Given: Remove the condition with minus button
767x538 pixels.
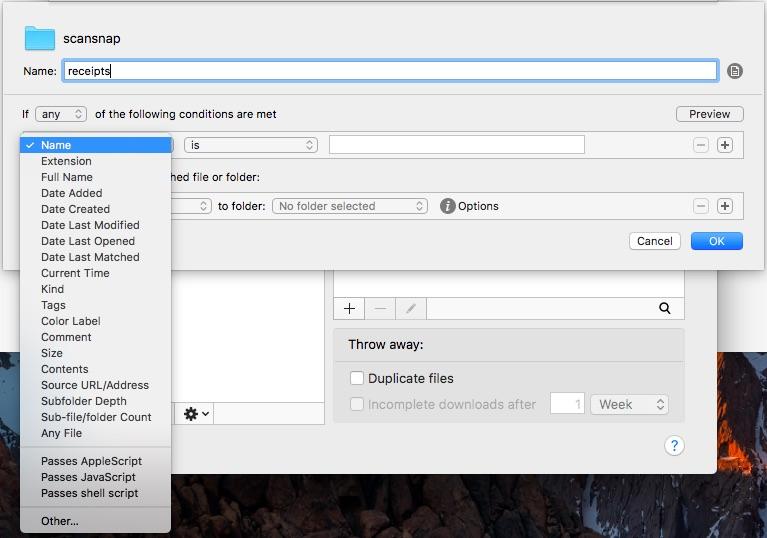Looking at the screenshot, I should pos(701,145).
